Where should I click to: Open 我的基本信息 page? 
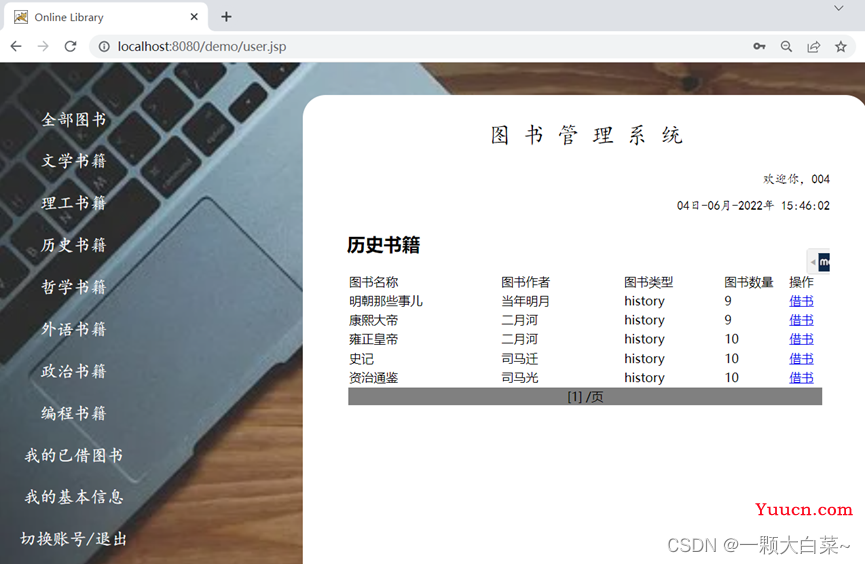[x=73, y=497]
